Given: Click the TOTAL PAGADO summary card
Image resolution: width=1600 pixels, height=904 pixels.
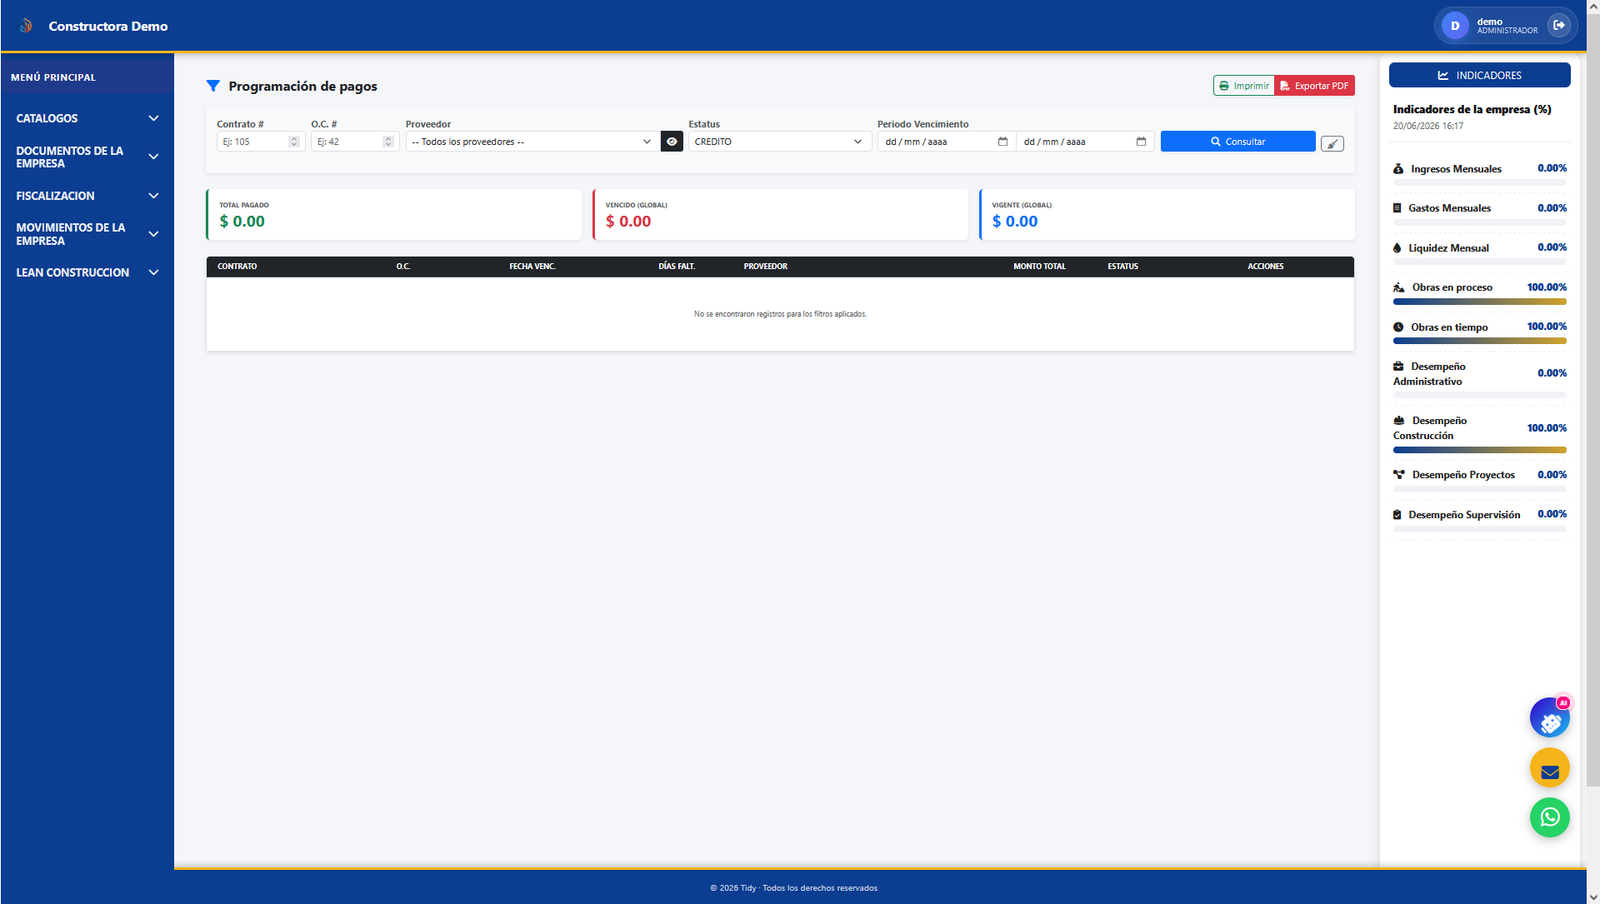Looking at the screenshot, I should pos(394,215).
